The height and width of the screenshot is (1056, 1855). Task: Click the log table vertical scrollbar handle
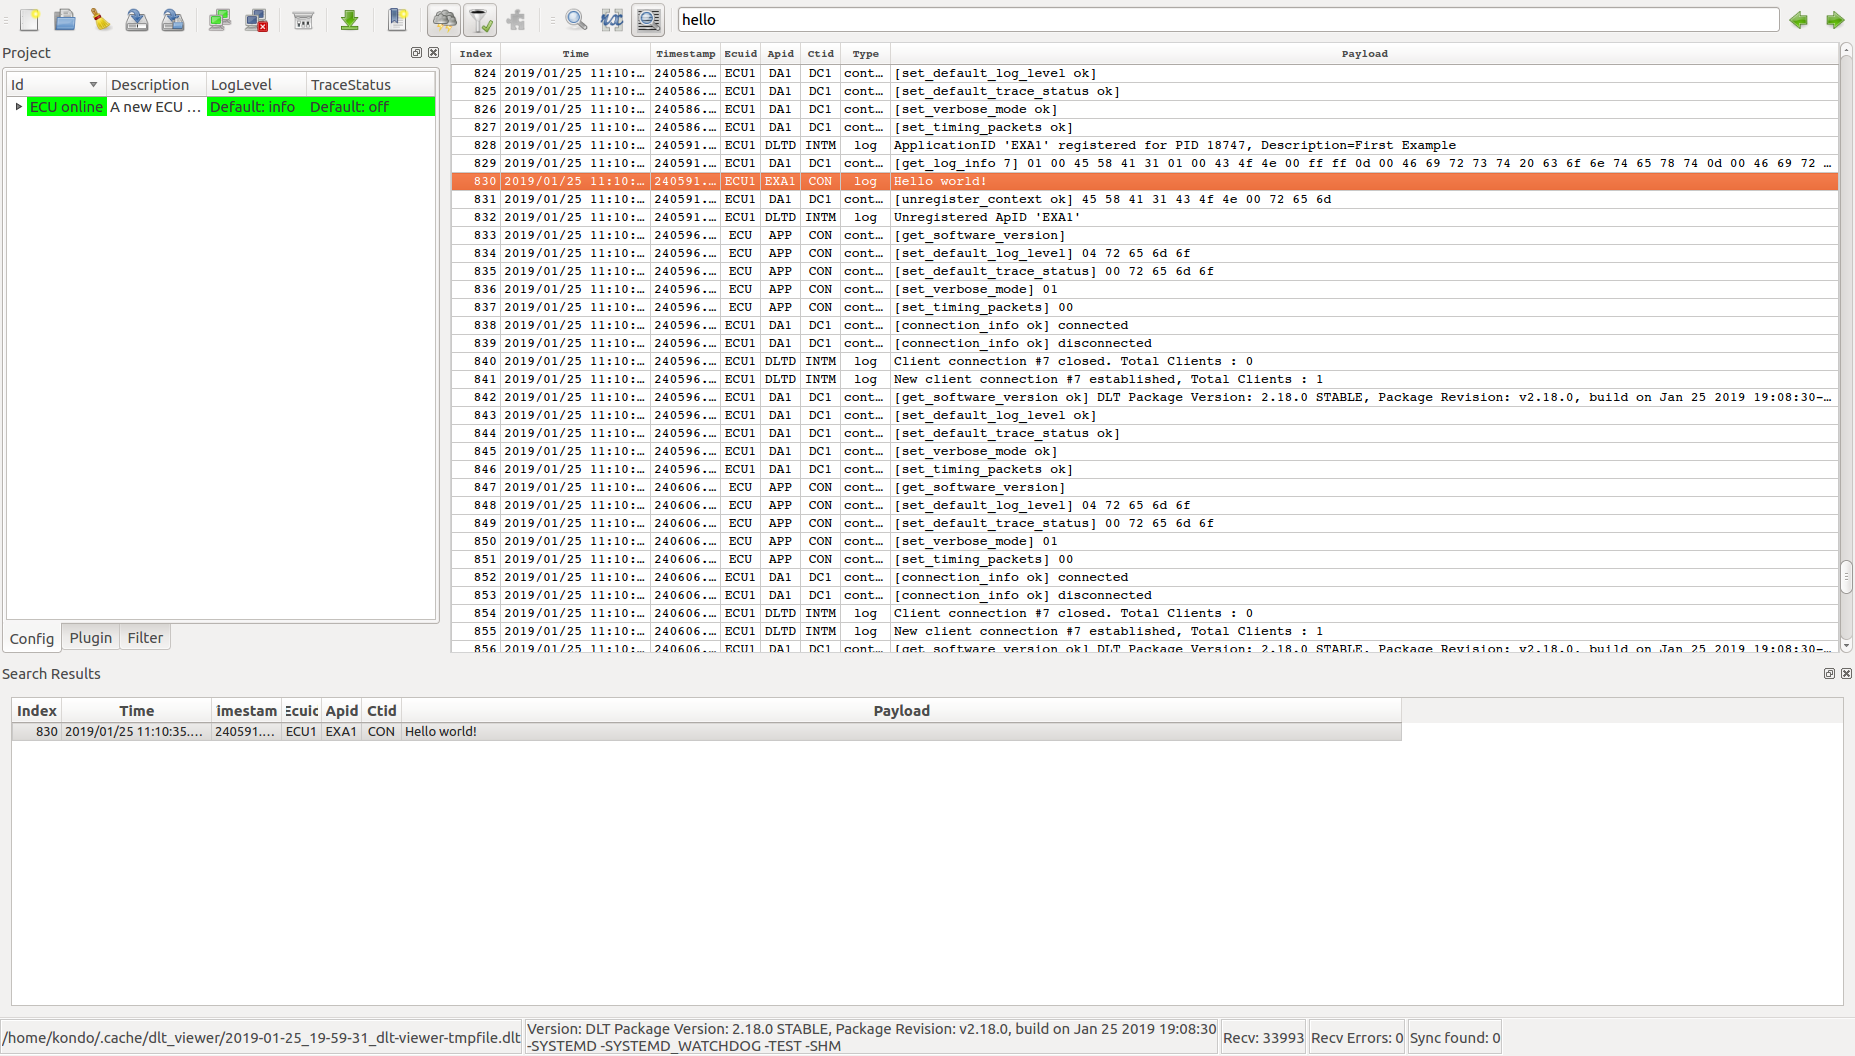click(x=1846, y=576)
